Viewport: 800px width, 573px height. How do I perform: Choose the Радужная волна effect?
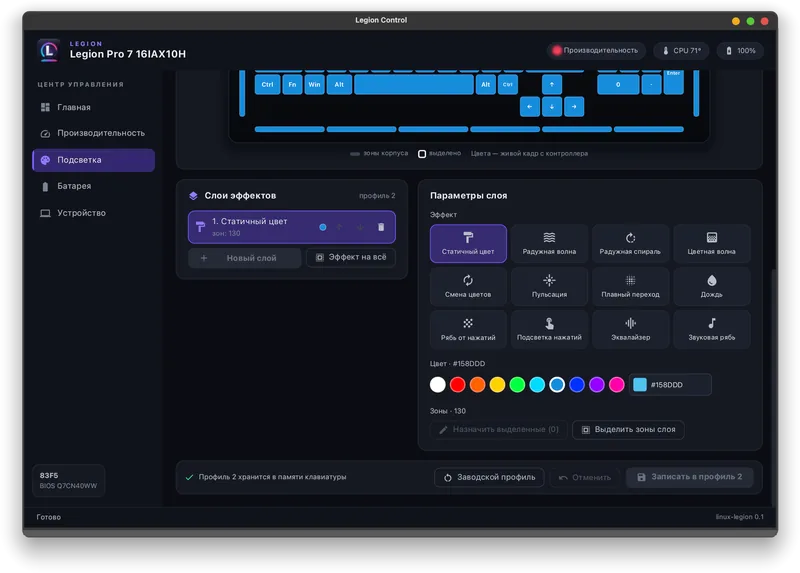coord(549,243)
